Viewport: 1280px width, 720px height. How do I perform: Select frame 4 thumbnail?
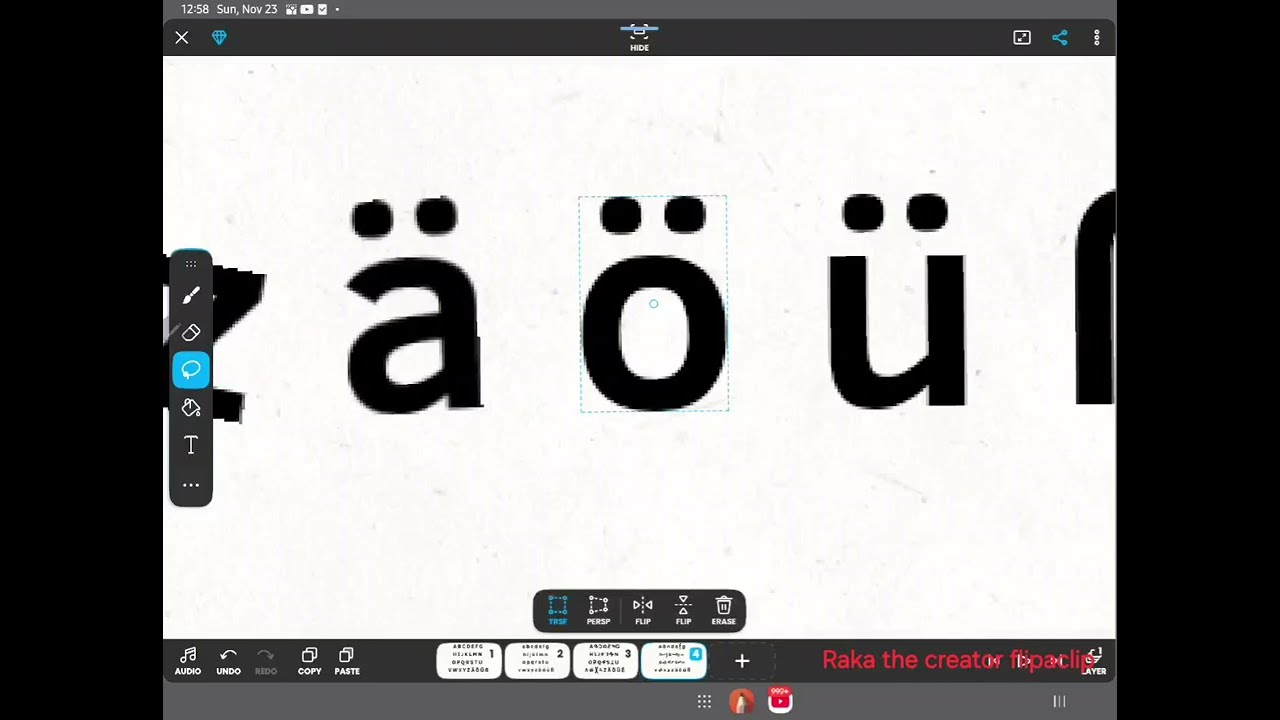tap(673, 661)
